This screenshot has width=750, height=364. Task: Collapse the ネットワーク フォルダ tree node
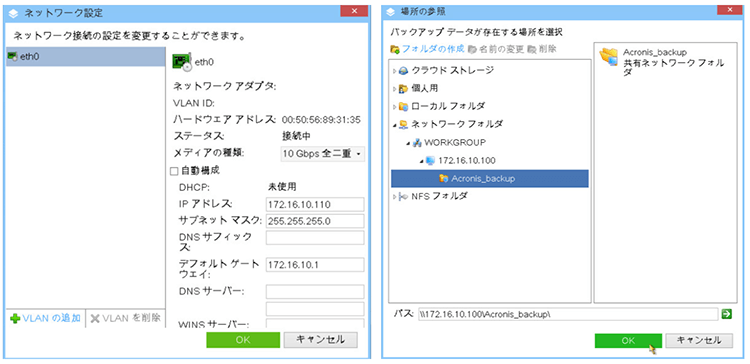(x=395, y=125)
